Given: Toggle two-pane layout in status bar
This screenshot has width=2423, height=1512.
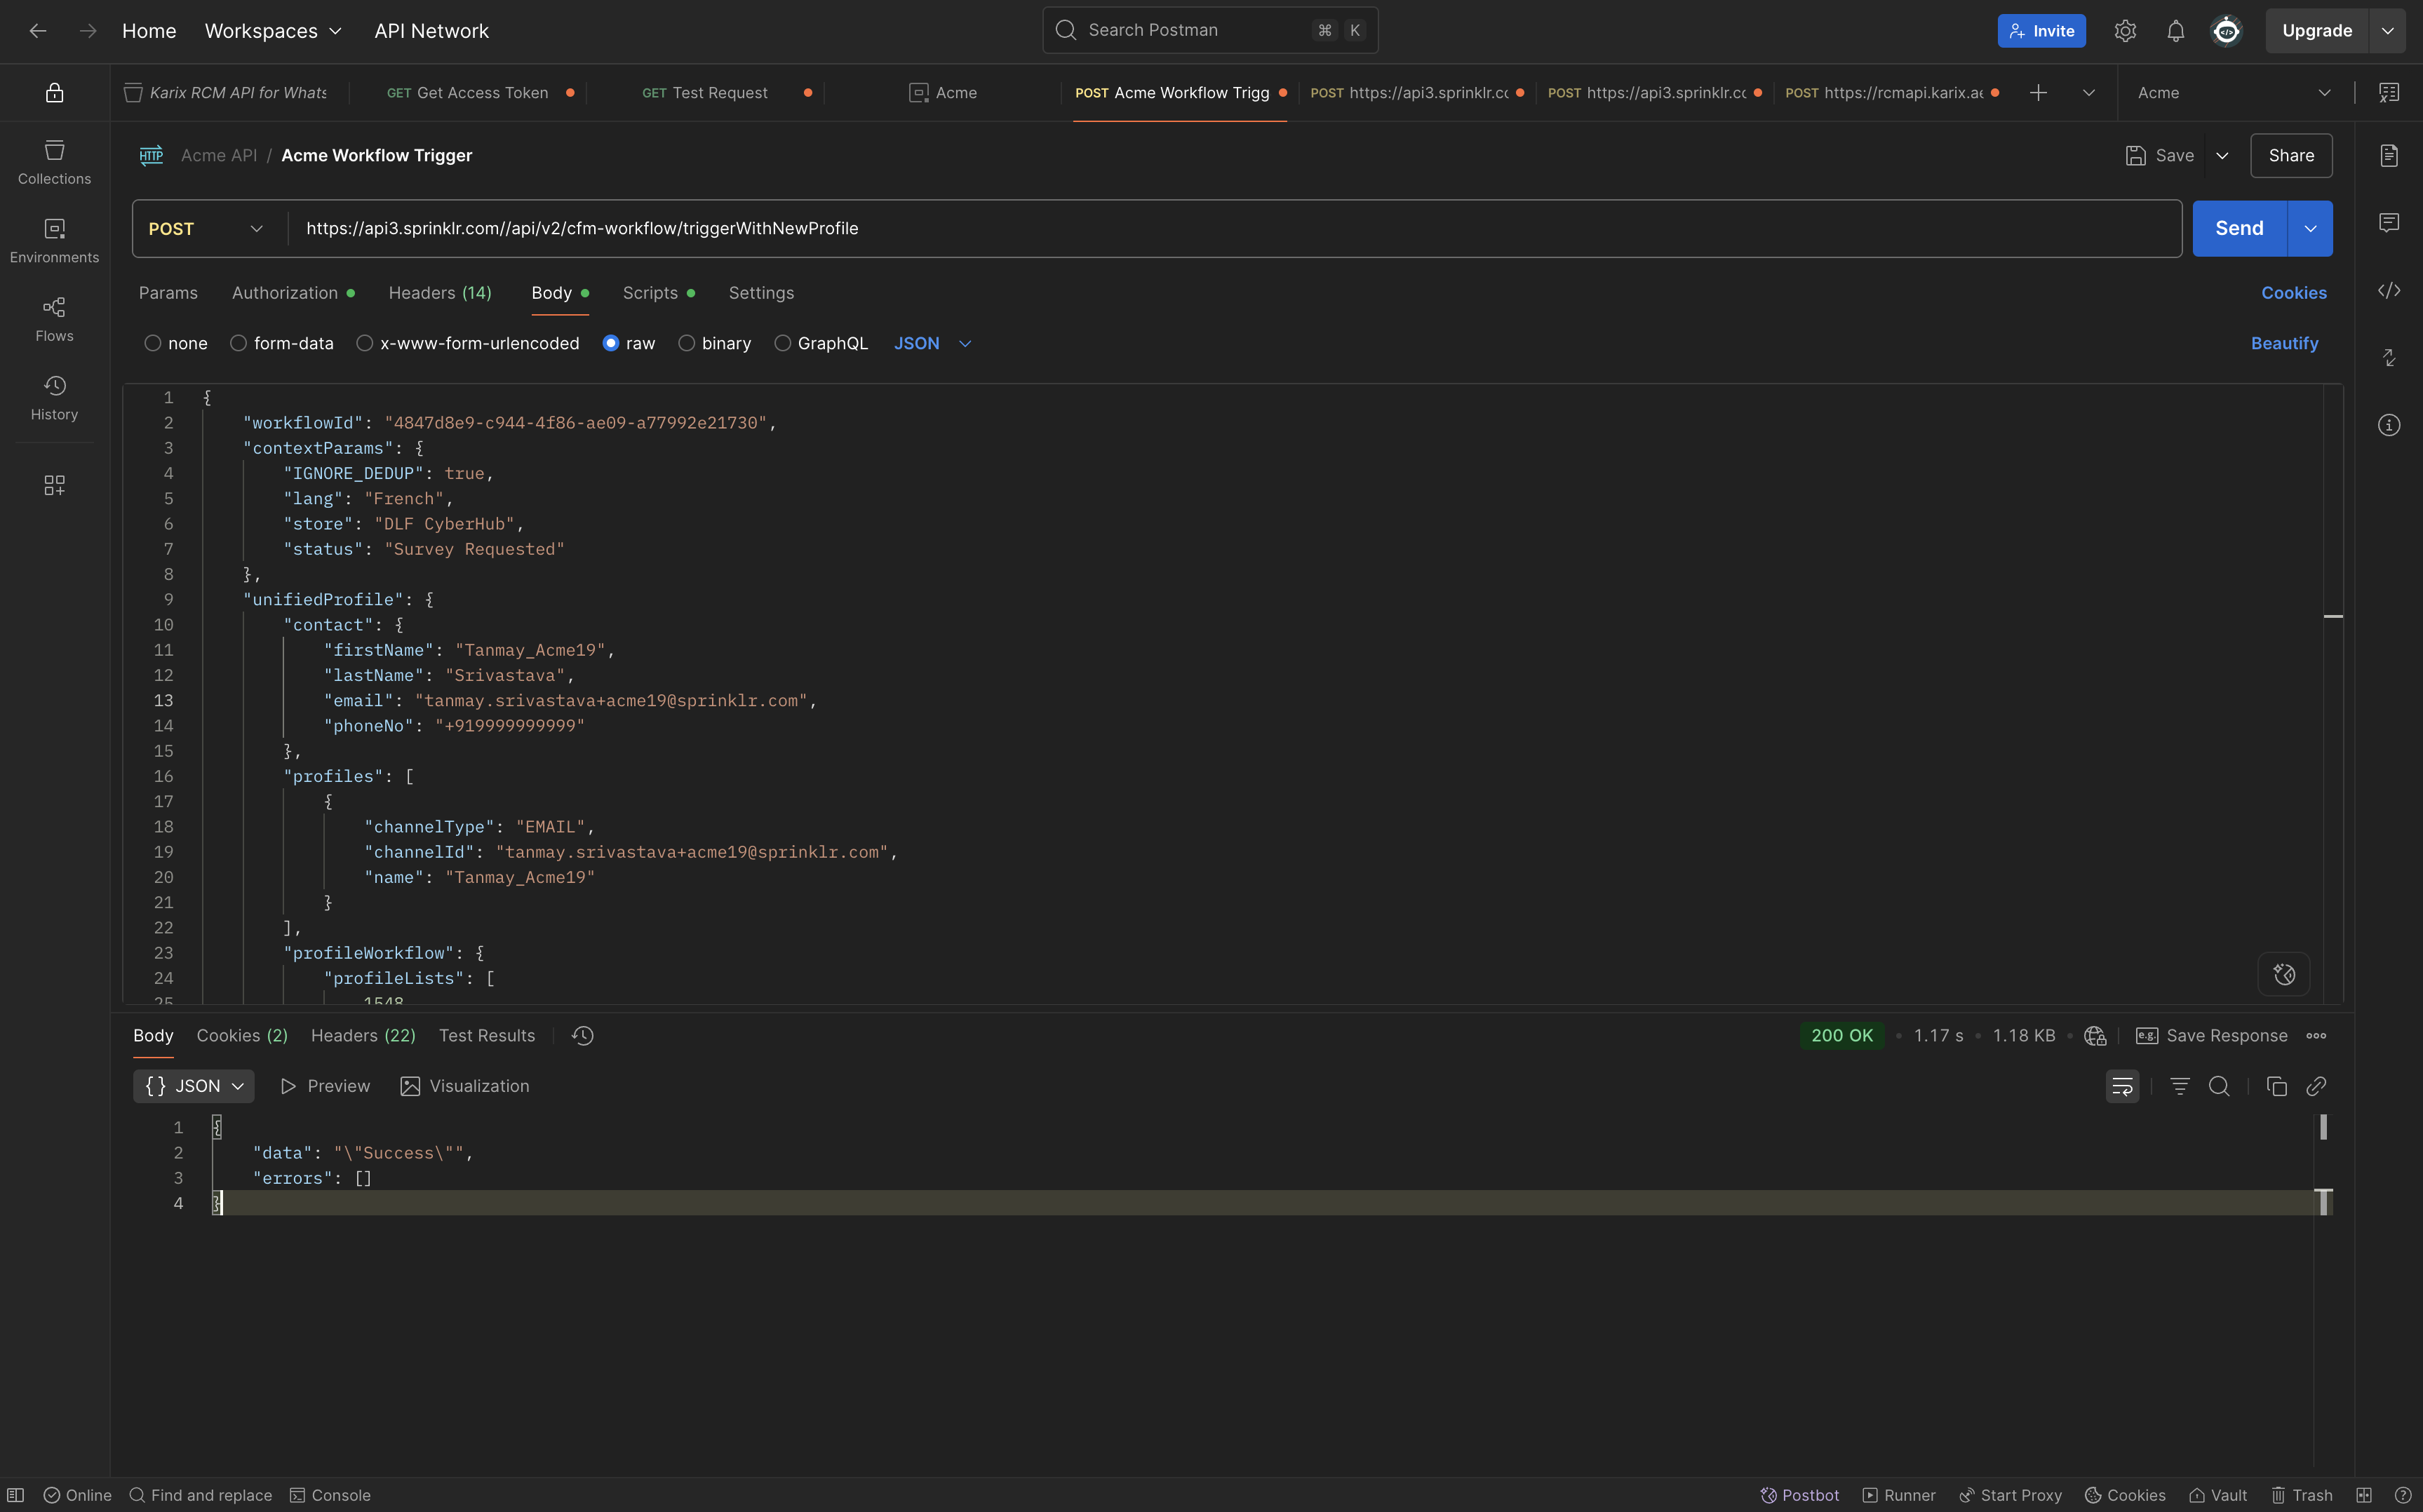Looking at the screenshot, I should click(x=2364, y=1495).
